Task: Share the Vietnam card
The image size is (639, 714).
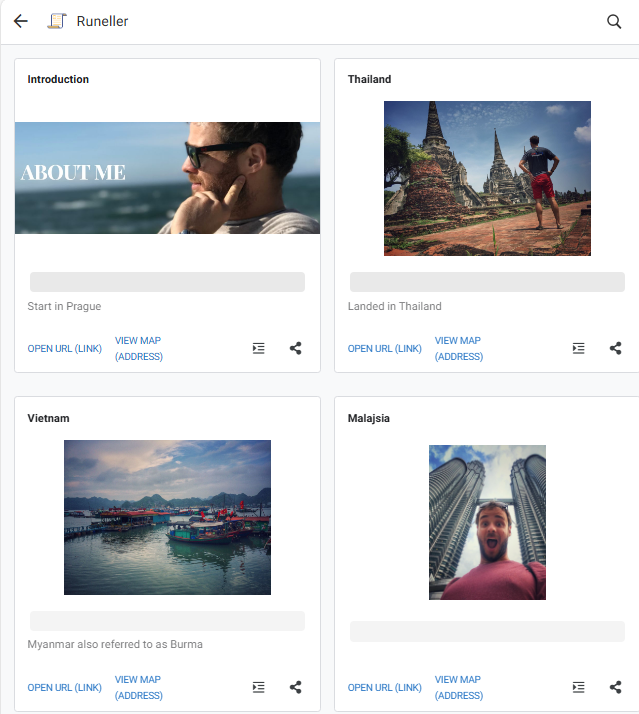Action: (296, 687)
